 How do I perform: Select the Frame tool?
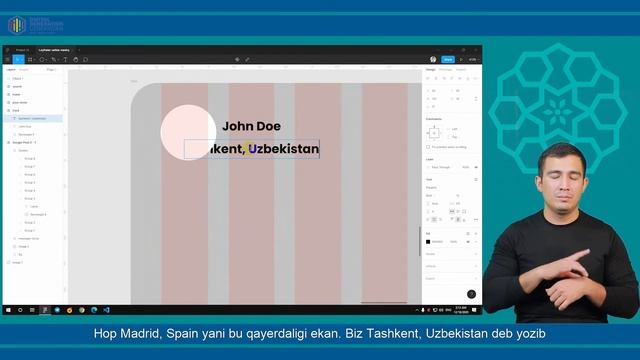pos(30,60)
